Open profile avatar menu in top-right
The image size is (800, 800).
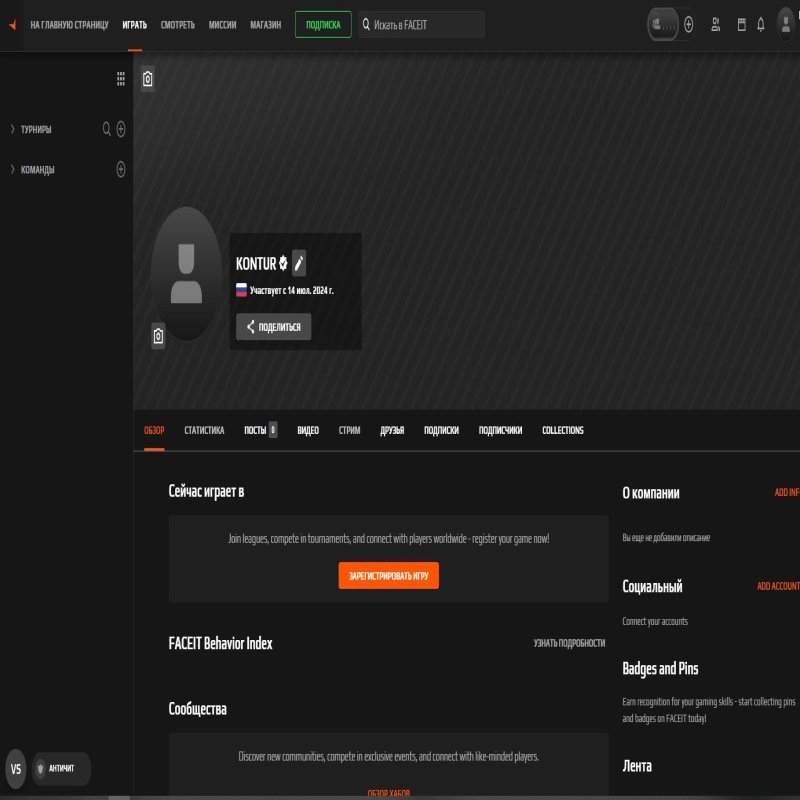point(784,24)
